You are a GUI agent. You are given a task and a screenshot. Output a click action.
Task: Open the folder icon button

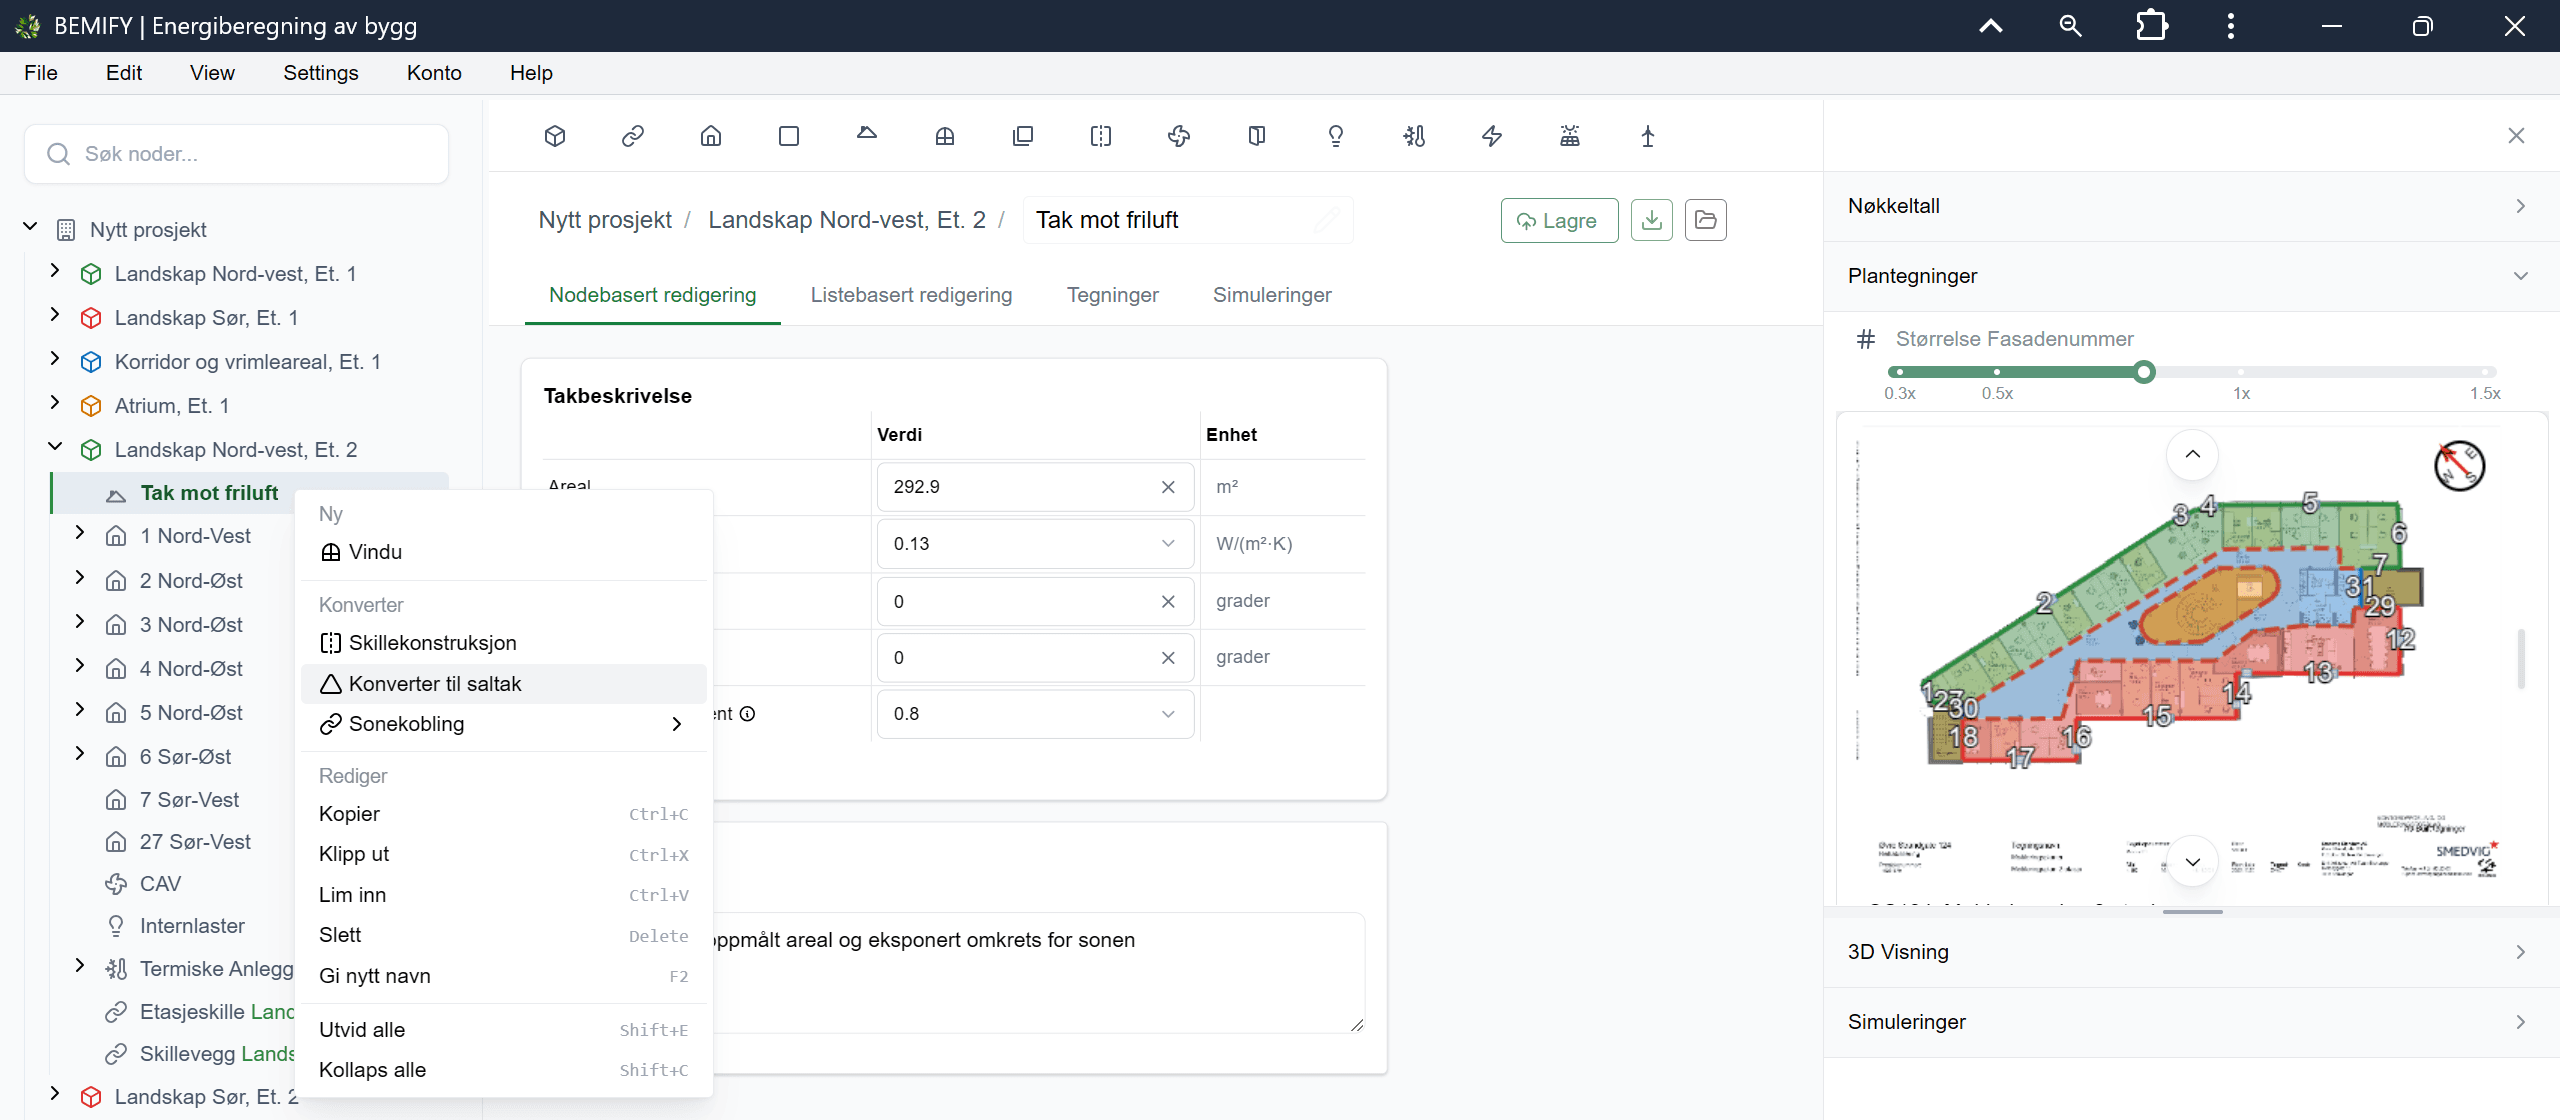coord(1706,220)
